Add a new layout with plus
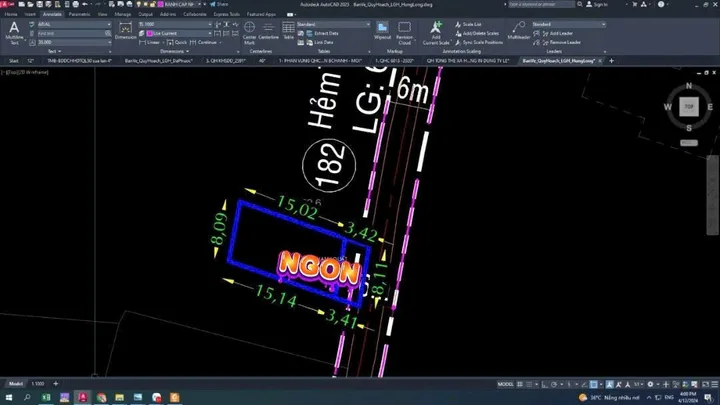The height and width of the screenshot is (405, 720). 56,383
